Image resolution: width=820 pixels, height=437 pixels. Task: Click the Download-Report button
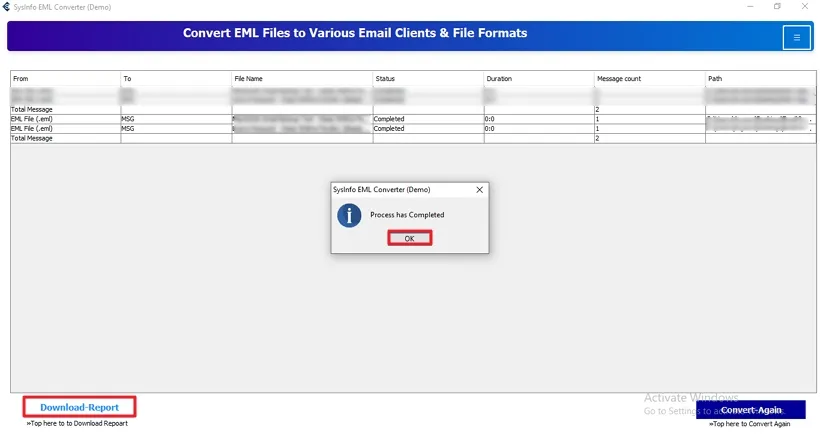point(79,407)
